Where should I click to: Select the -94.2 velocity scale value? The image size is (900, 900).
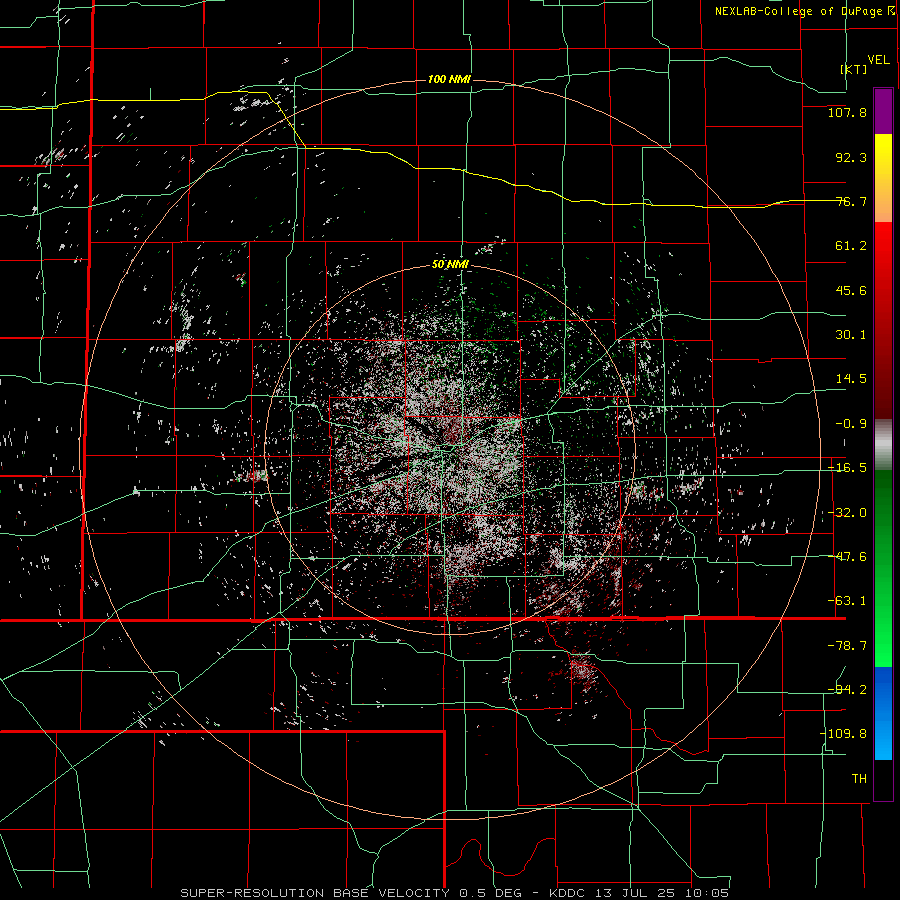point(847,689)
